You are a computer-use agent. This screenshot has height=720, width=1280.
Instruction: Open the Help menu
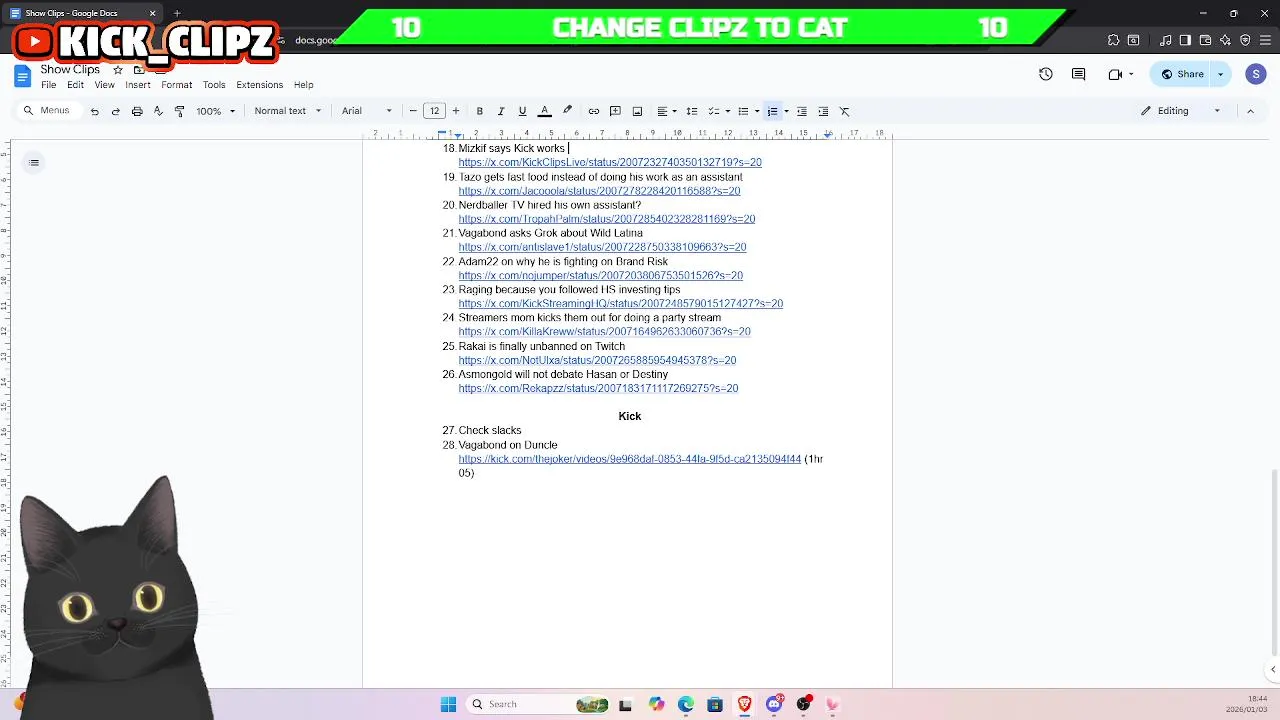pyautogui.click(x=303, y=85)
